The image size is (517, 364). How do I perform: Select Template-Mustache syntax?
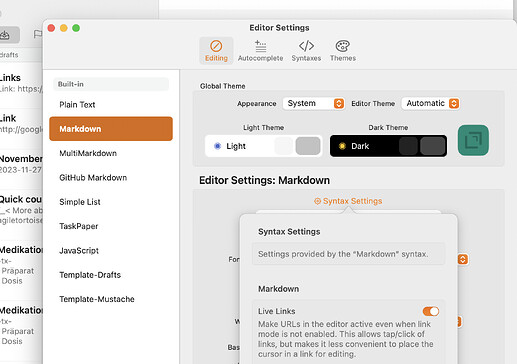111,299
